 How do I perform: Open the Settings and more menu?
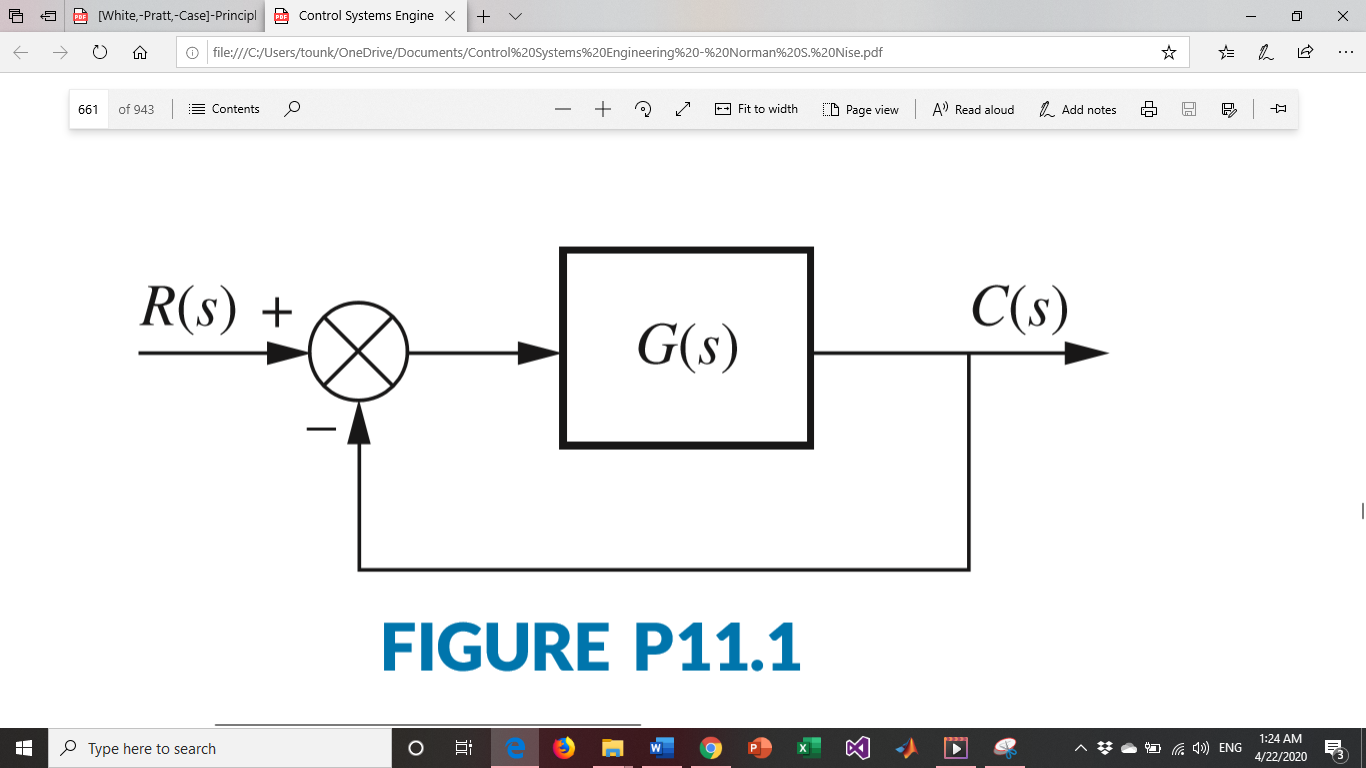[1345, 52]
